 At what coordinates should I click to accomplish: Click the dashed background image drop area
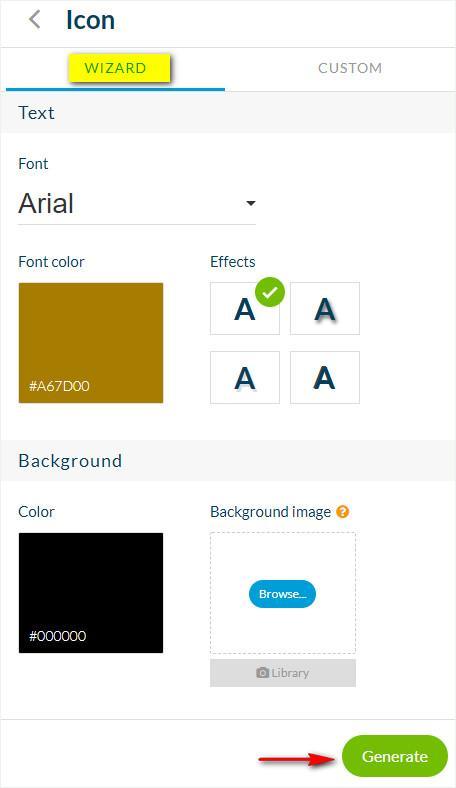pyautogui.click(x=283, y=593)
